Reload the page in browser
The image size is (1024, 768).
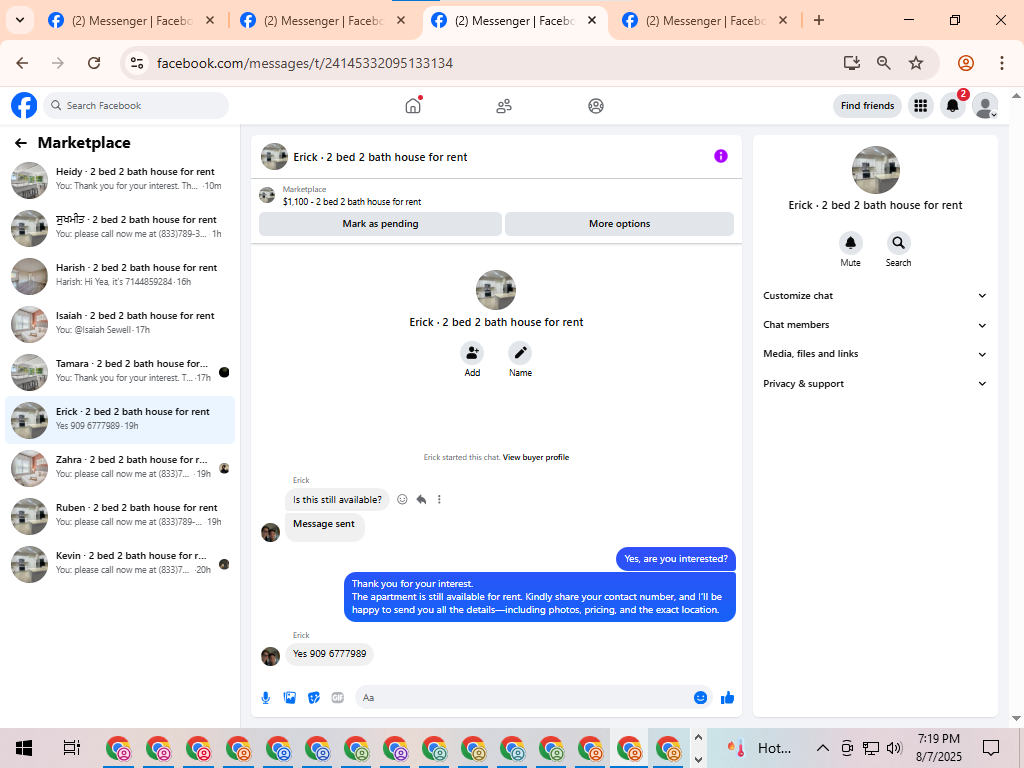pos(94,63)
